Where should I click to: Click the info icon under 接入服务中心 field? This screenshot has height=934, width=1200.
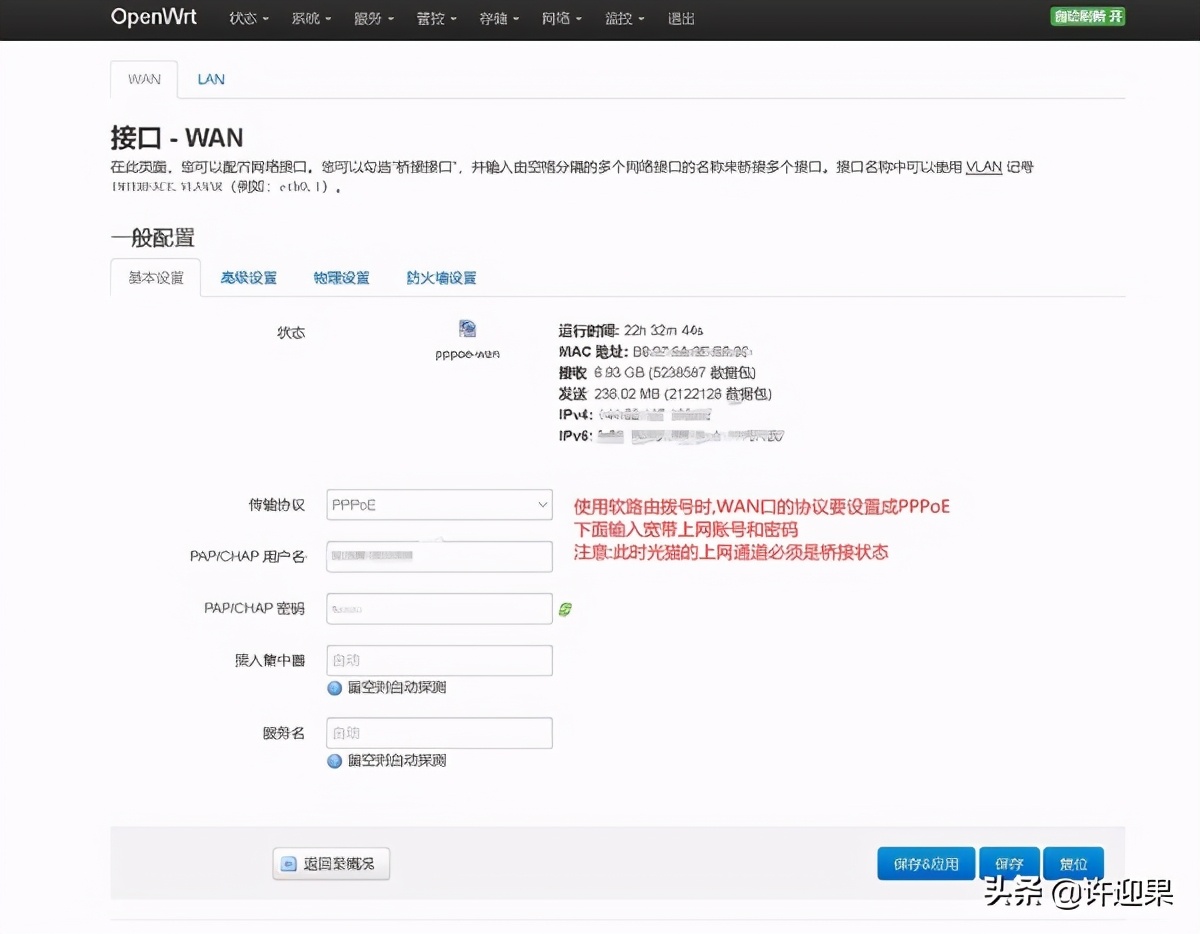333,688
